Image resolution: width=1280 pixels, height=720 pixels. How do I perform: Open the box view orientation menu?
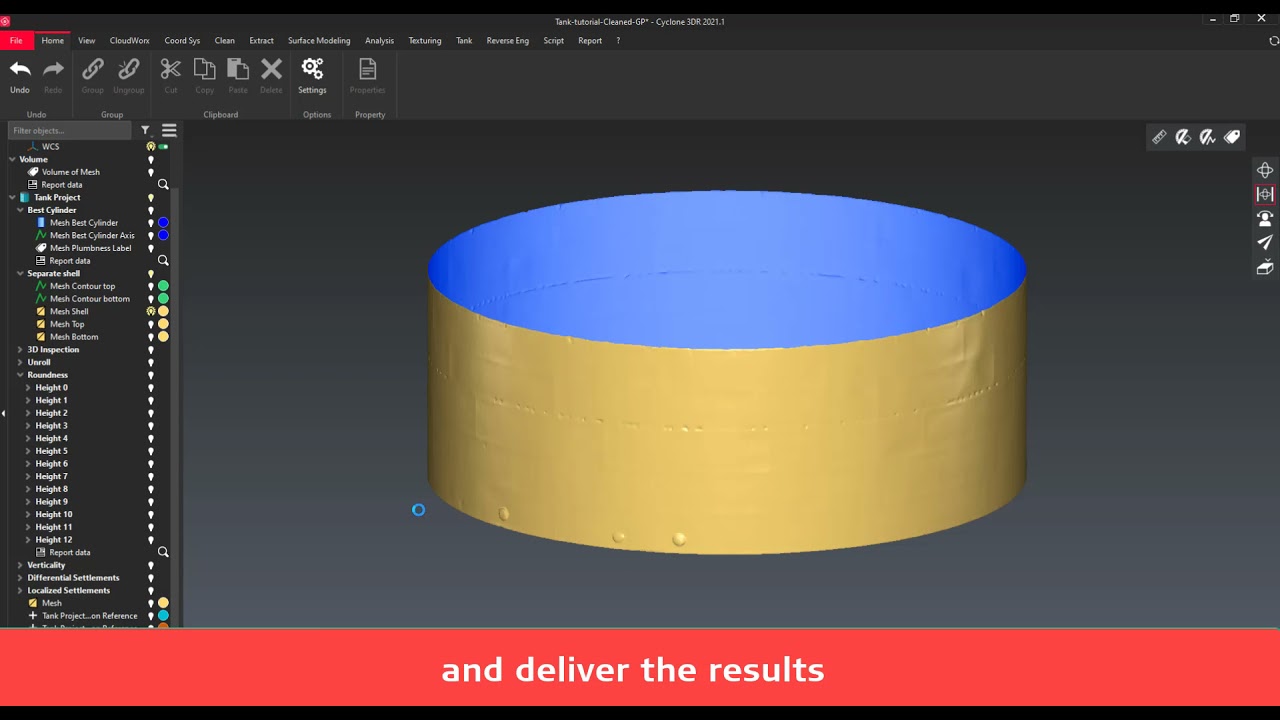point(1265,267)
